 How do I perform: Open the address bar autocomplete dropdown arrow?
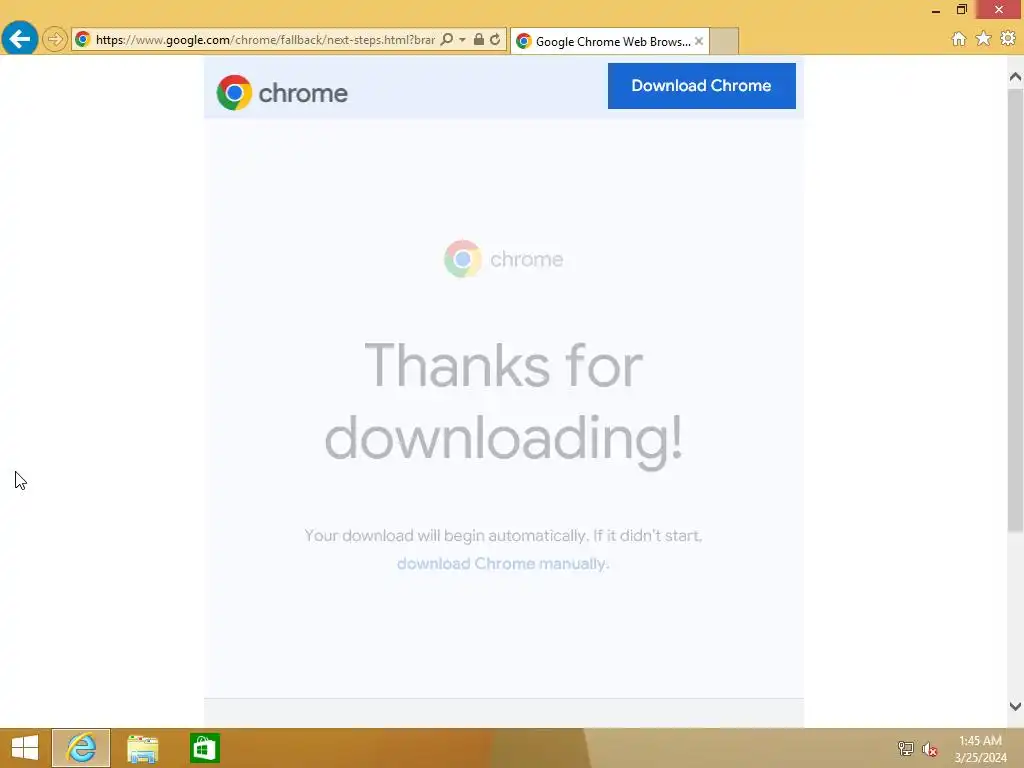462,39
